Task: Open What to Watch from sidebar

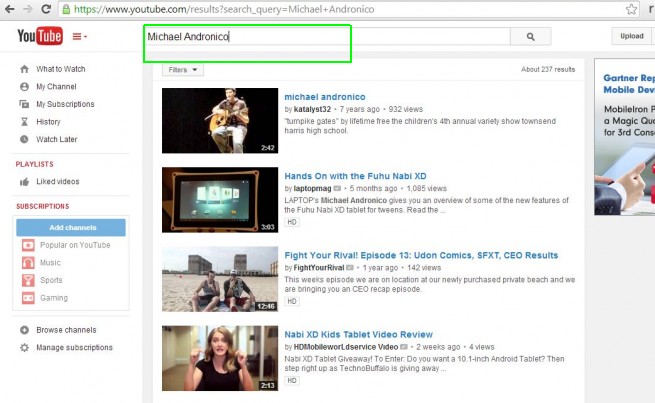Action: point(60,69)
